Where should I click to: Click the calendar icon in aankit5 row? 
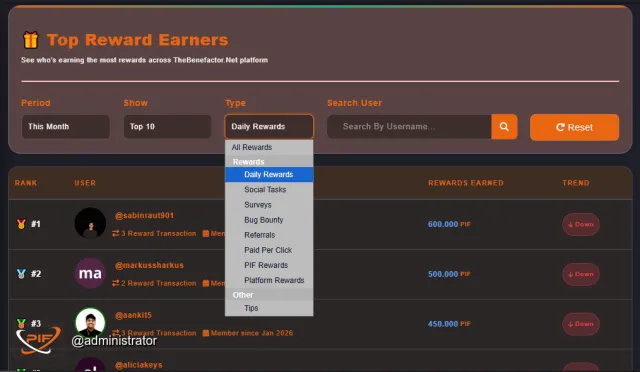206,333
